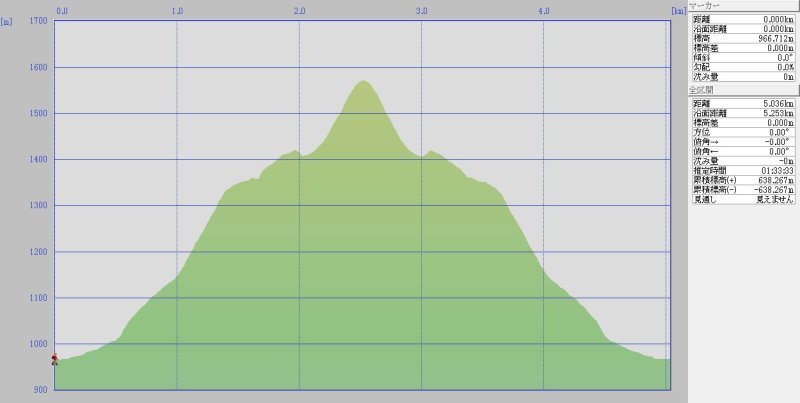Click the 2.0 tick label on the distance axis
The image size is (800, 403).
(299, 11)
